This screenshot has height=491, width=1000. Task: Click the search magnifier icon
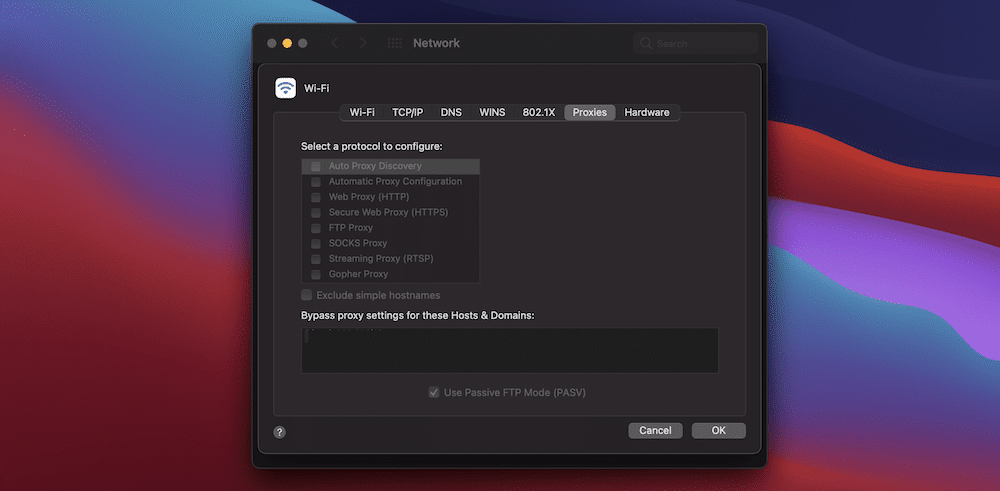click(x=646, y=44)
